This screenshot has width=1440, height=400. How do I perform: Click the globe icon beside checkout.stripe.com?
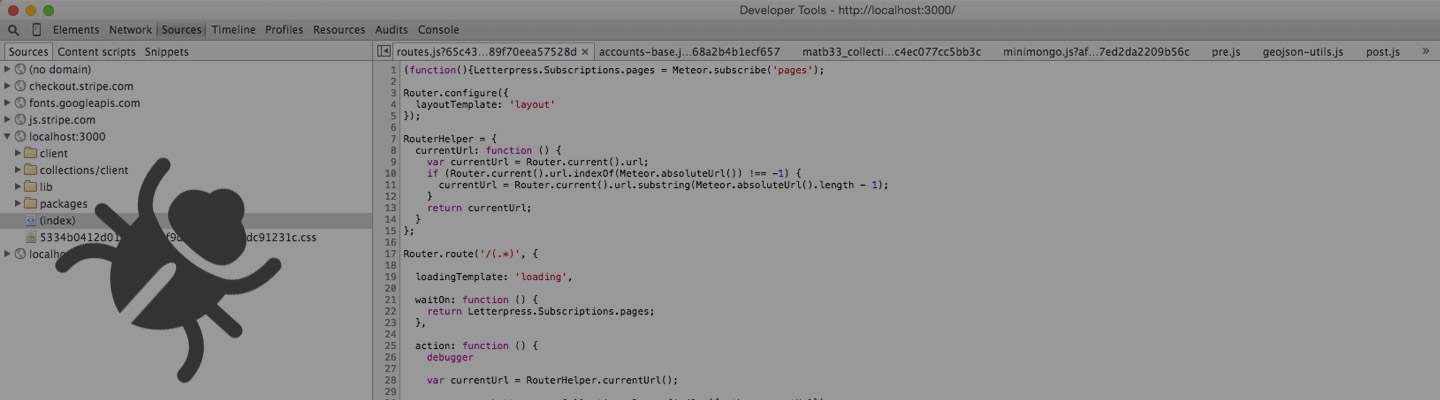(20, 86)
